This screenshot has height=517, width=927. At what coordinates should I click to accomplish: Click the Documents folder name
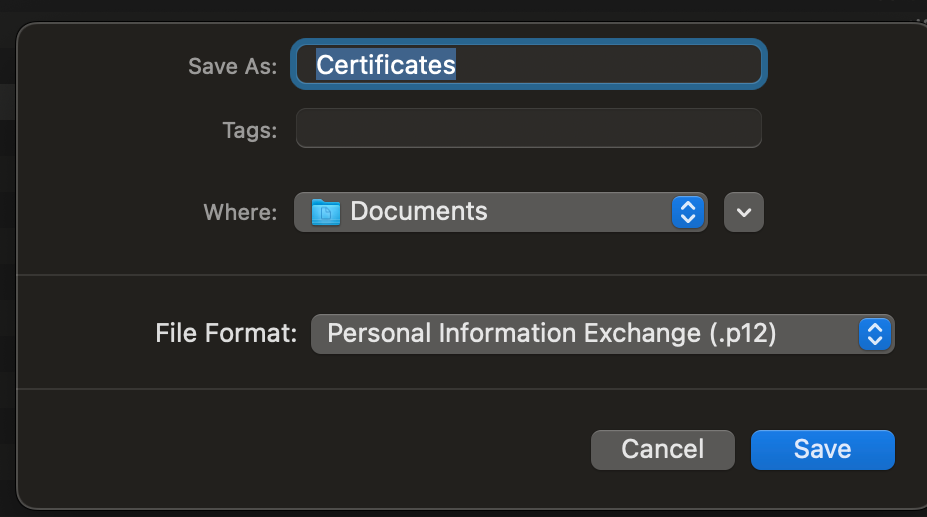419,211
